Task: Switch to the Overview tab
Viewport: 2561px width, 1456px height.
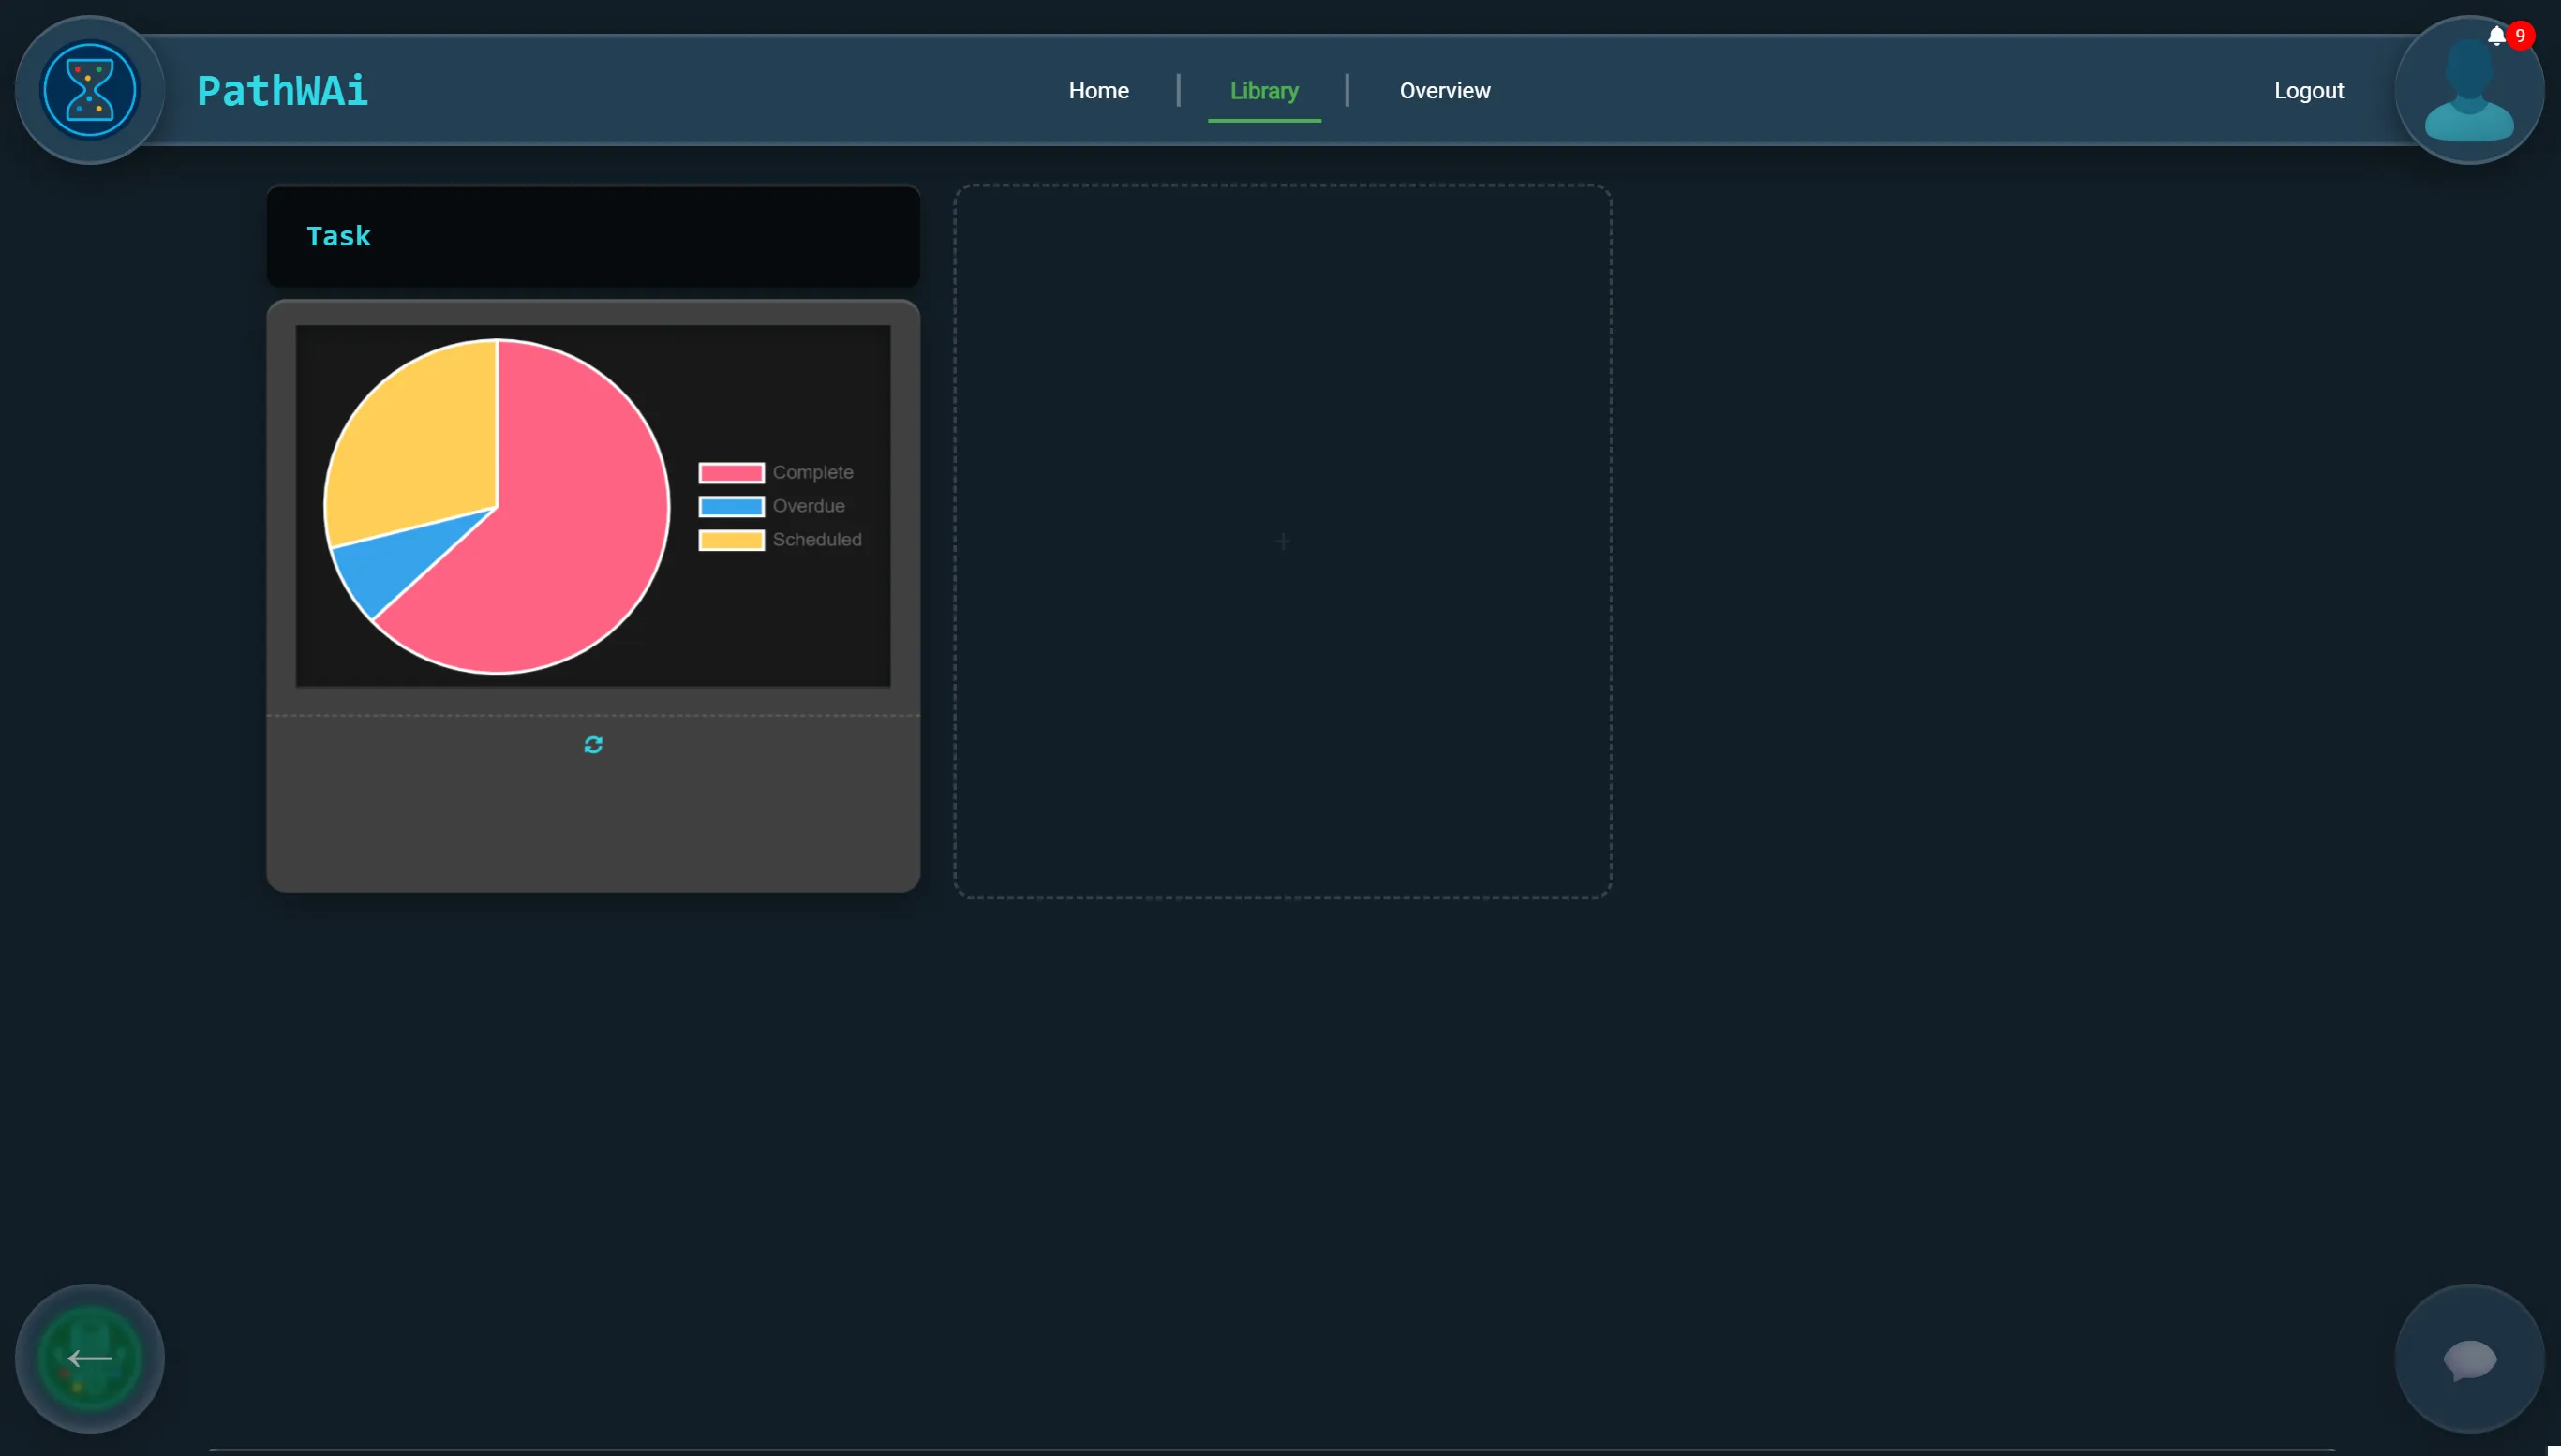Action: tap(1444, 91)
